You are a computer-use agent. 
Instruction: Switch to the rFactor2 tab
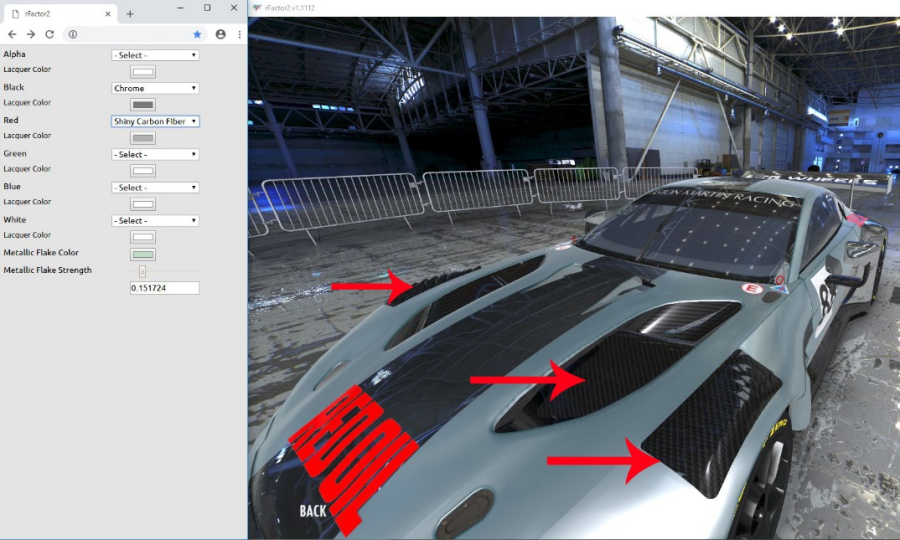[59, 14]
